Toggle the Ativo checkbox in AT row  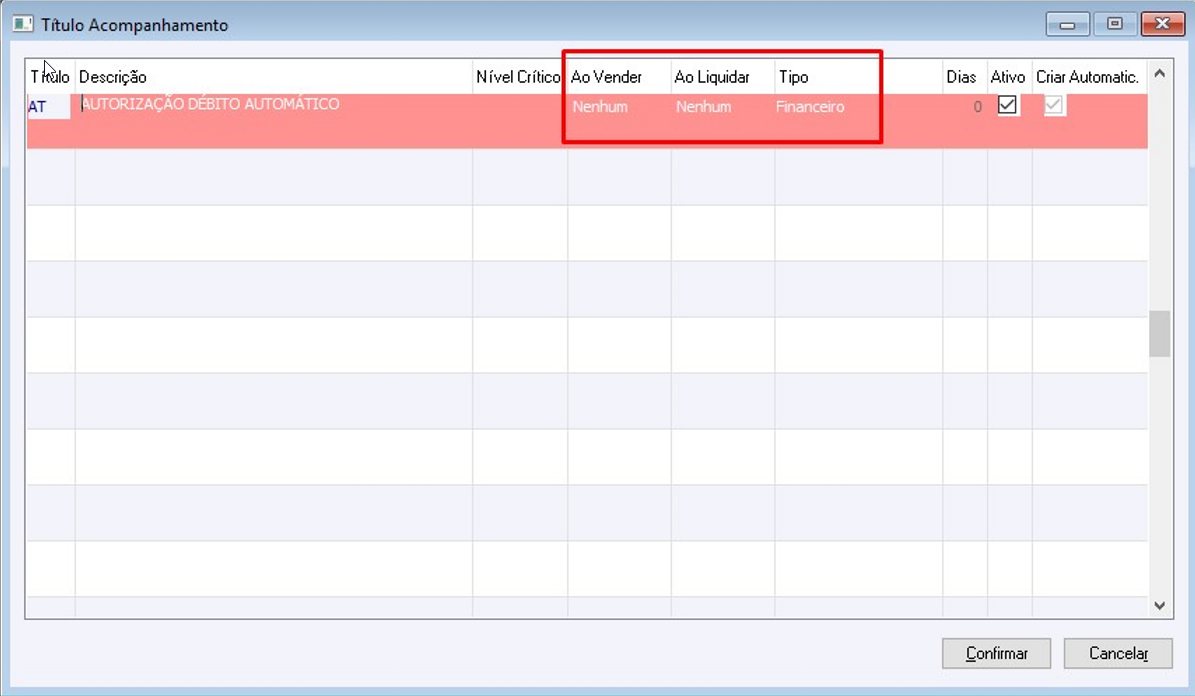[1007, 104]
